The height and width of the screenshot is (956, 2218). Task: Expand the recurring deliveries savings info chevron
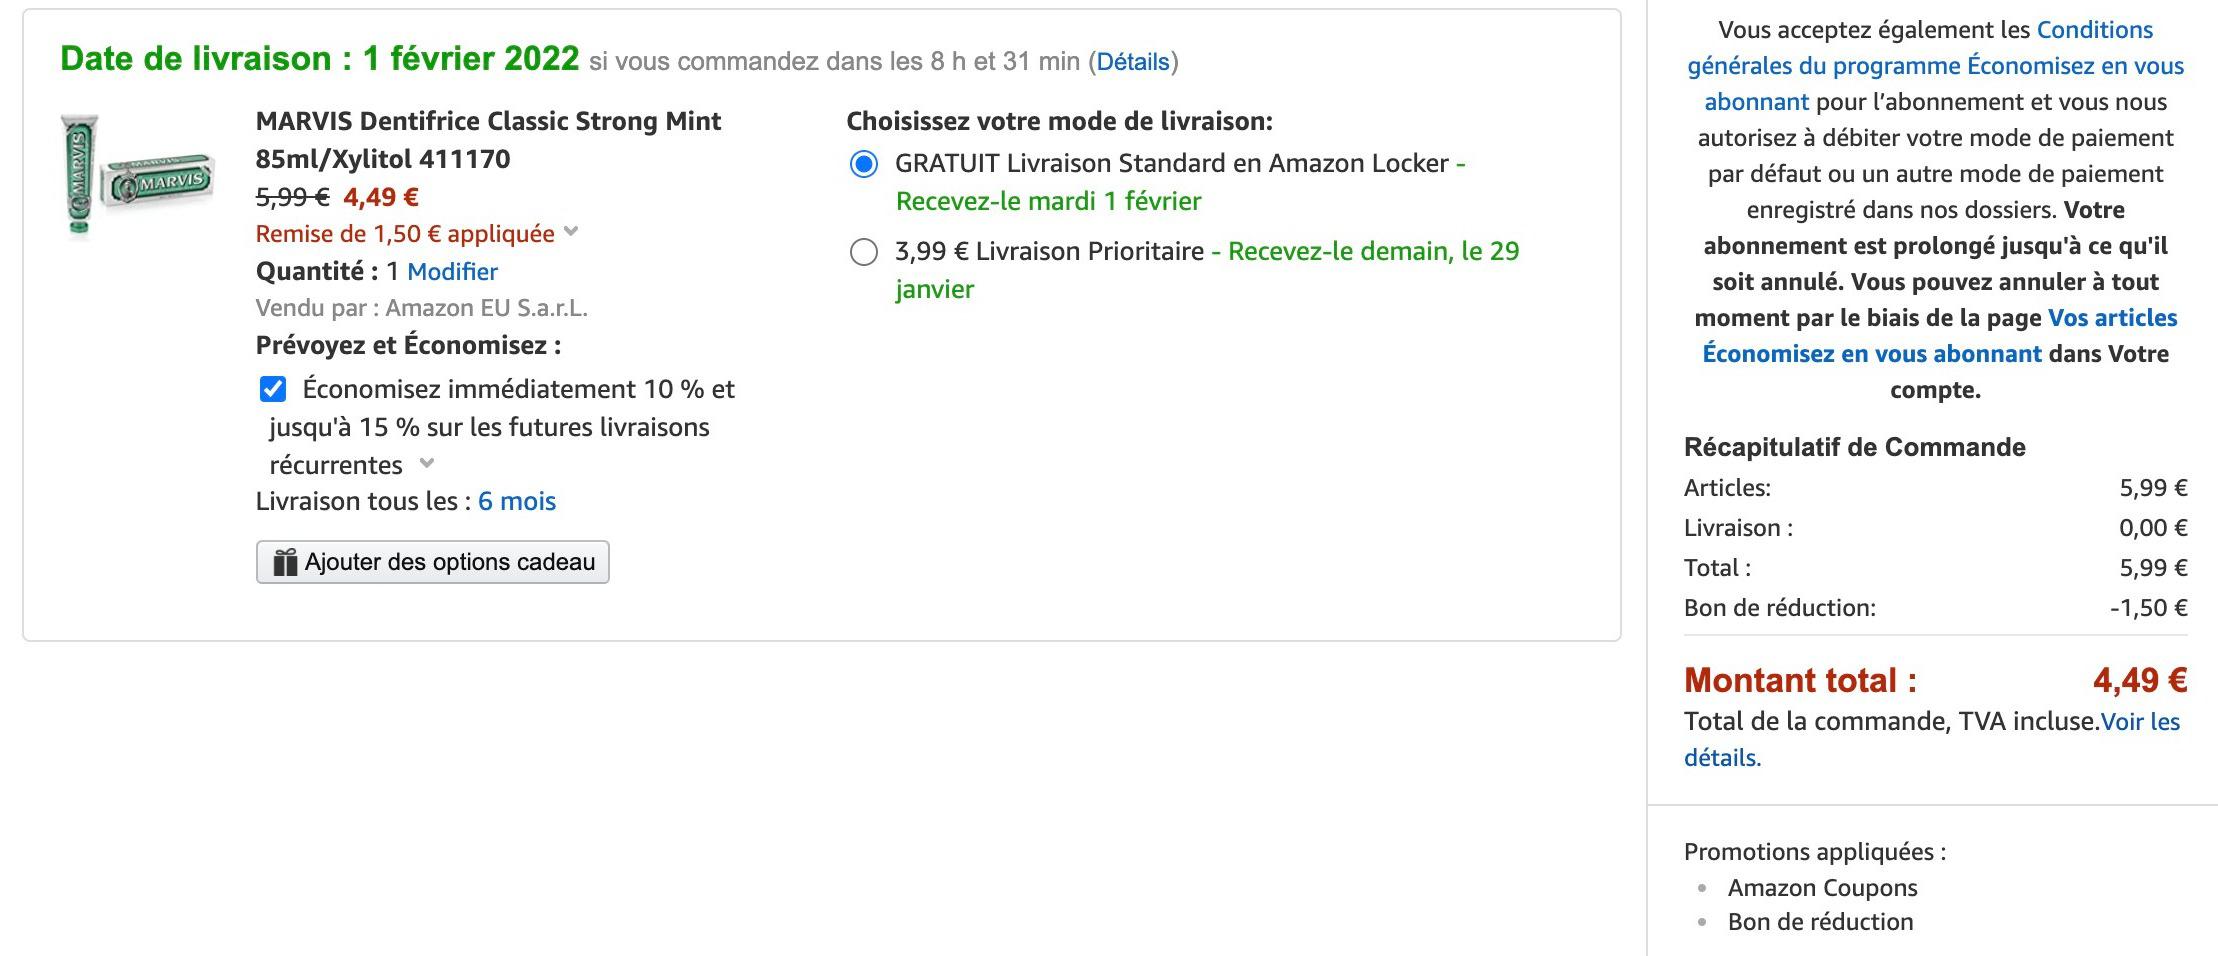pos(427,463)
